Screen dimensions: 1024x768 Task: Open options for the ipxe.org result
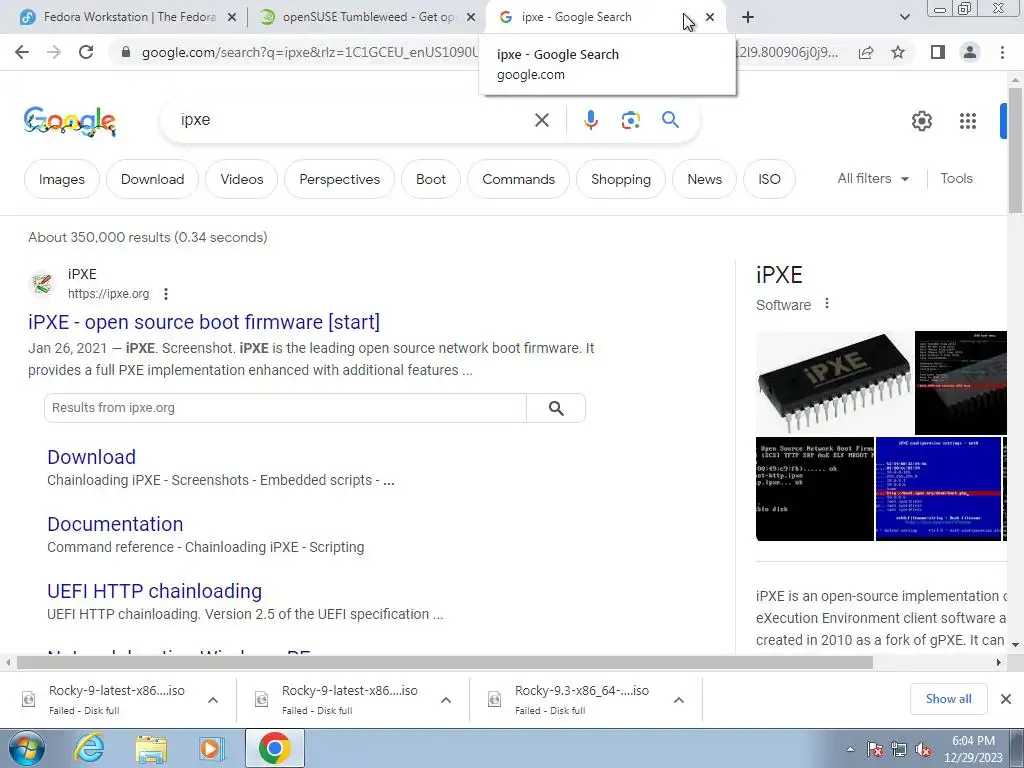[166, 294]
